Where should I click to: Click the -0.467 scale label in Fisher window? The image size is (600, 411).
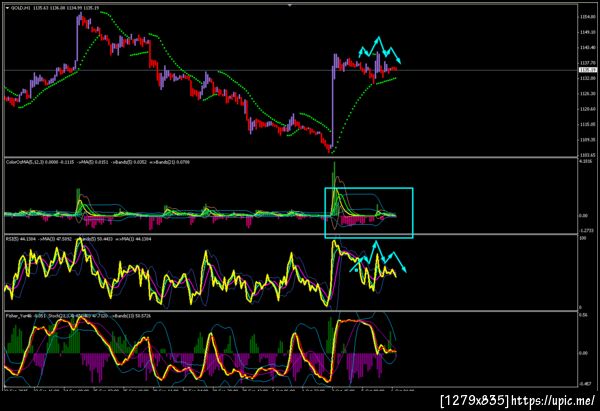[x=584, y=383]
